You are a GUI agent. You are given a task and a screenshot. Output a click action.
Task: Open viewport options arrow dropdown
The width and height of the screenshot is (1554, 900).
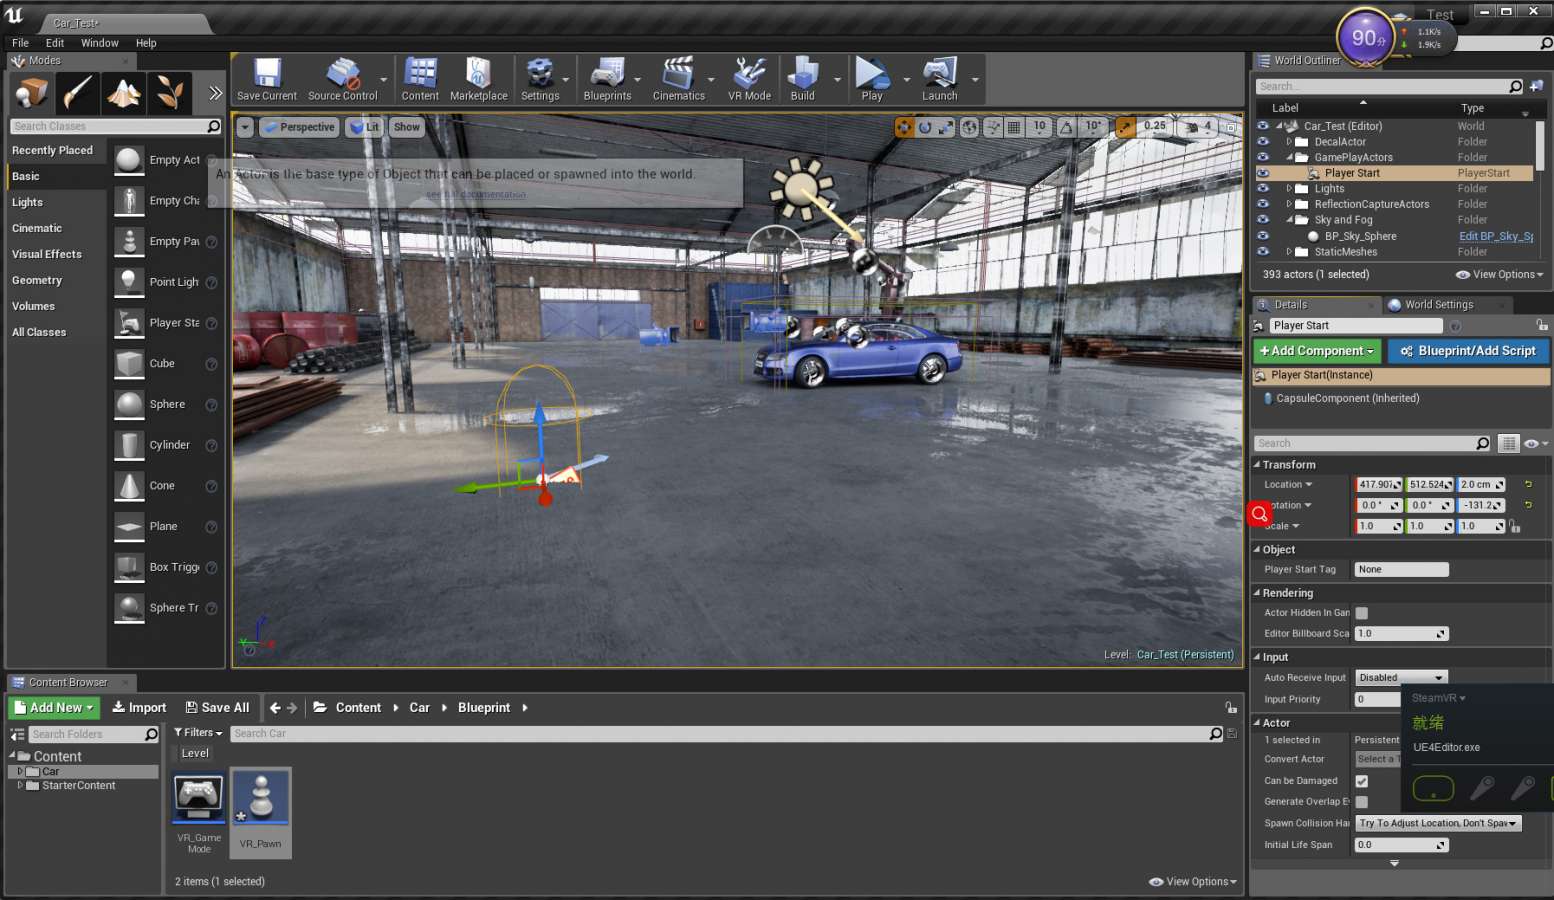tap(245, 127)
